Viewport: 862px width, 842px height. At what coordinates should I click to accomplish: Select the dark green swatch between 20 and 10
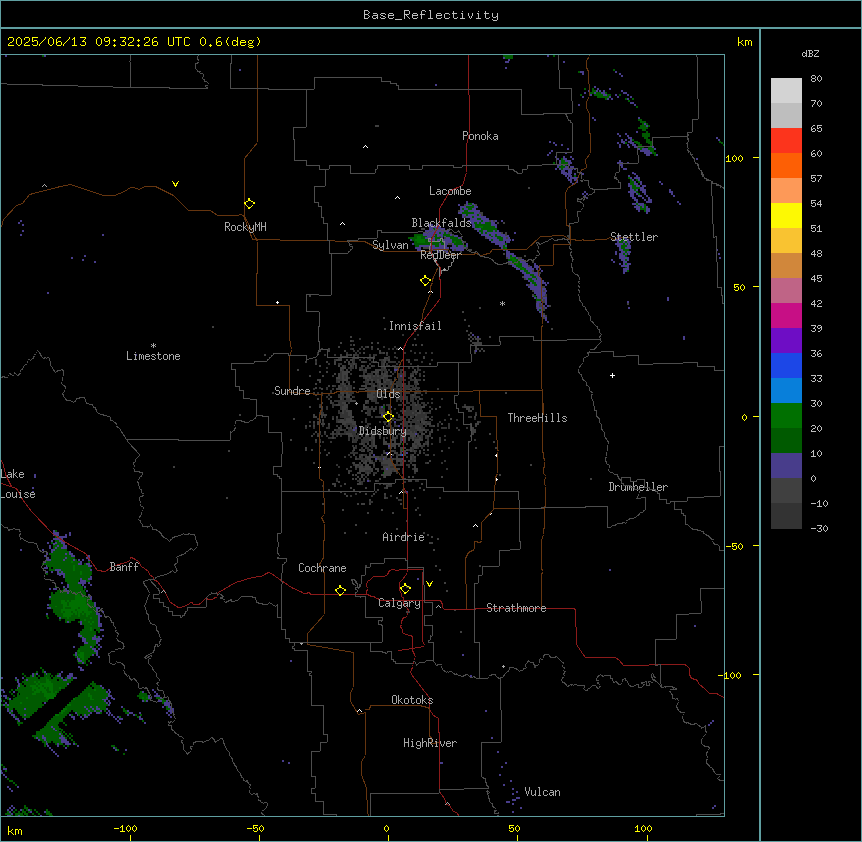pyautogui.click(x=786, y=441)
